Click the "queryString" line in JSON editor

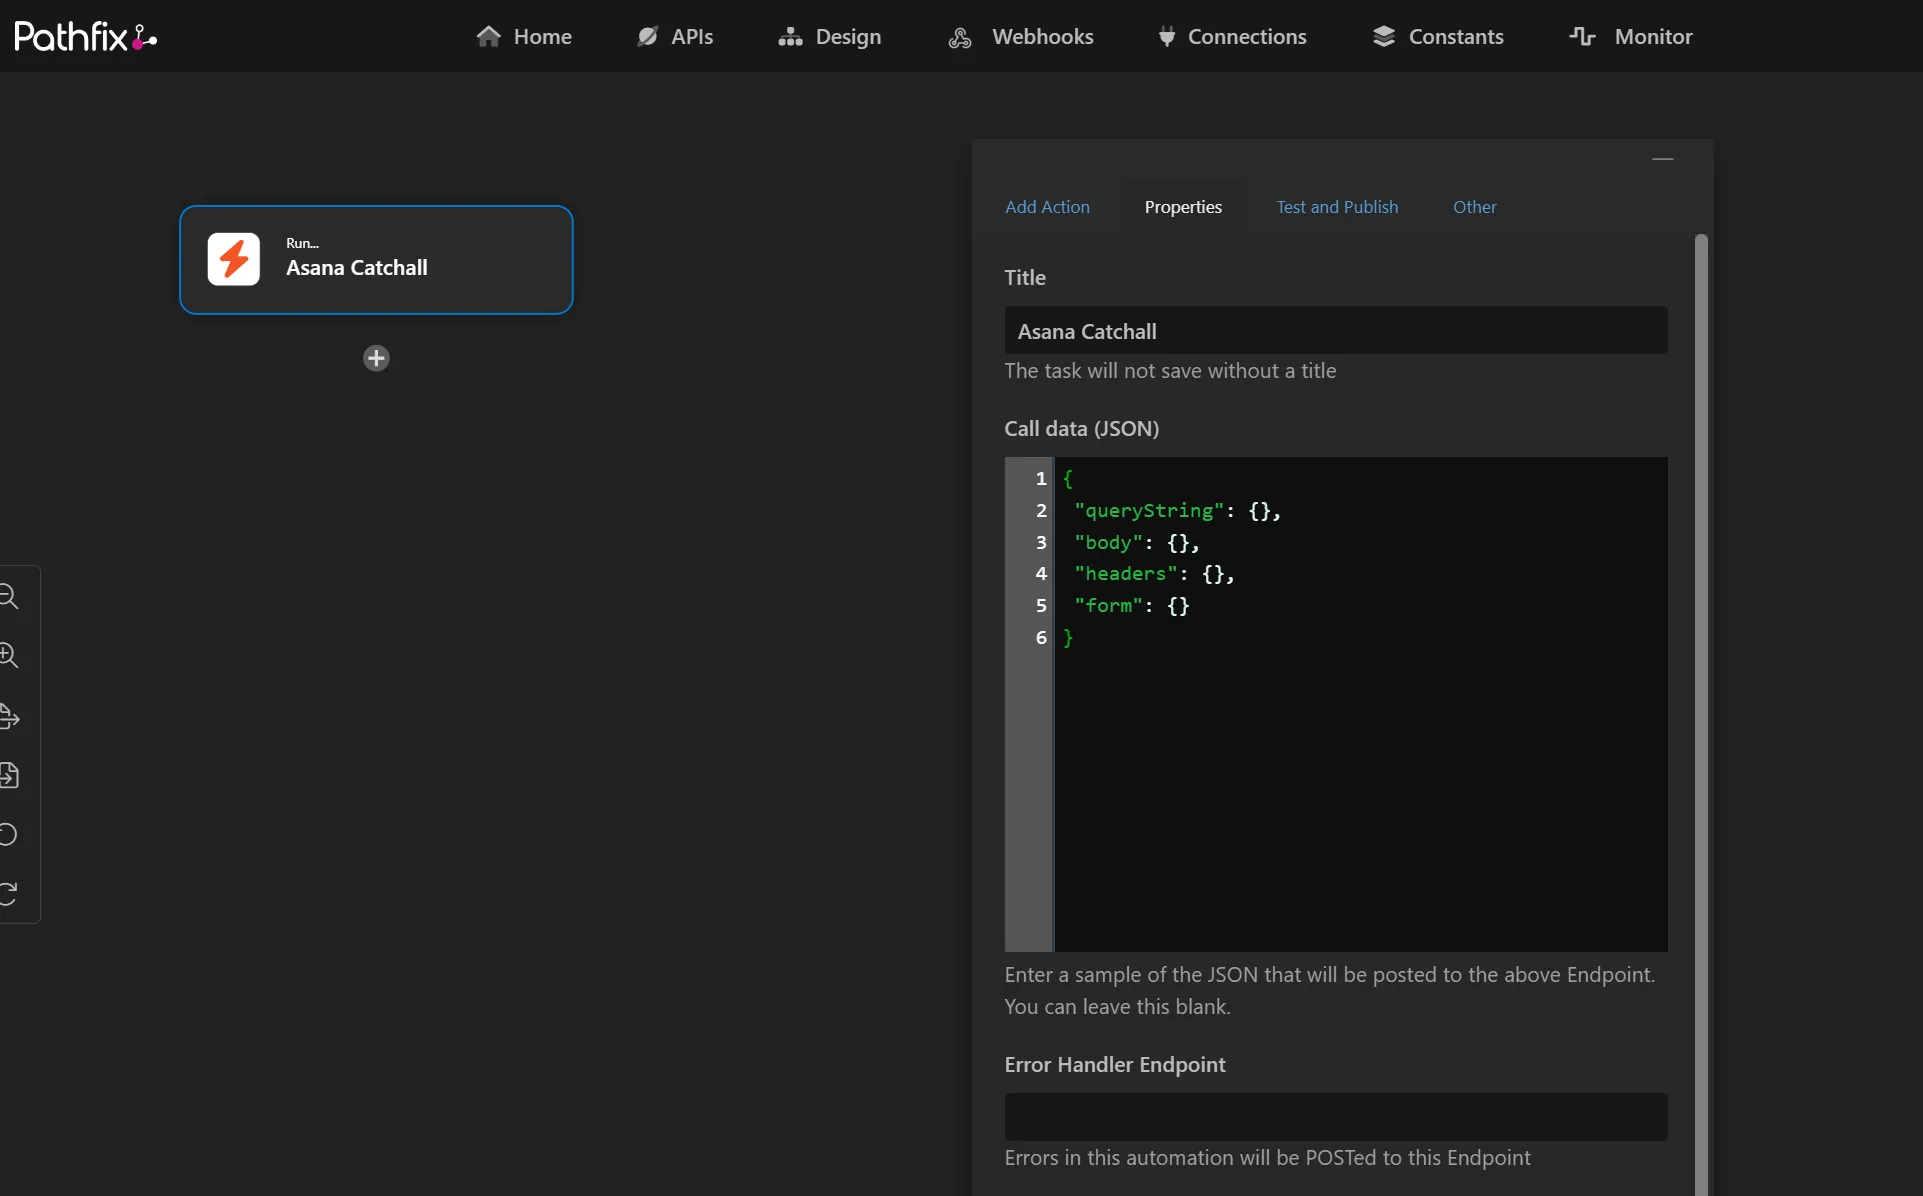pyautogui.click(x=1177, y=511)
